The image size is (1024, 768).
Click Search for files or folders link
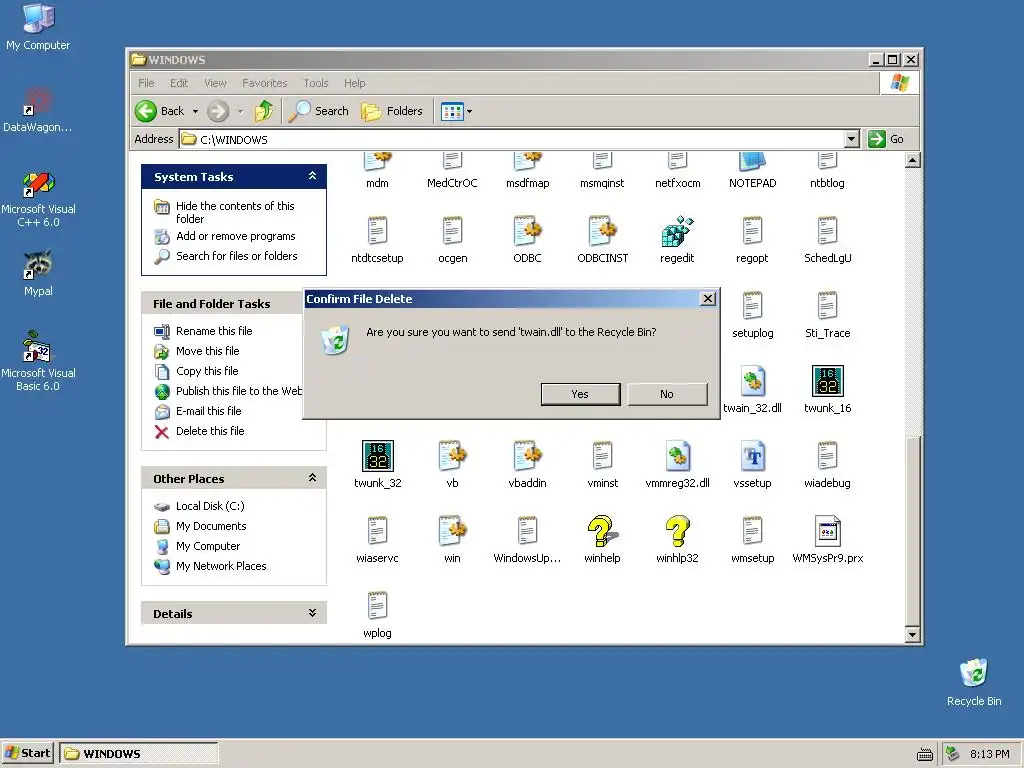[236, 256]
